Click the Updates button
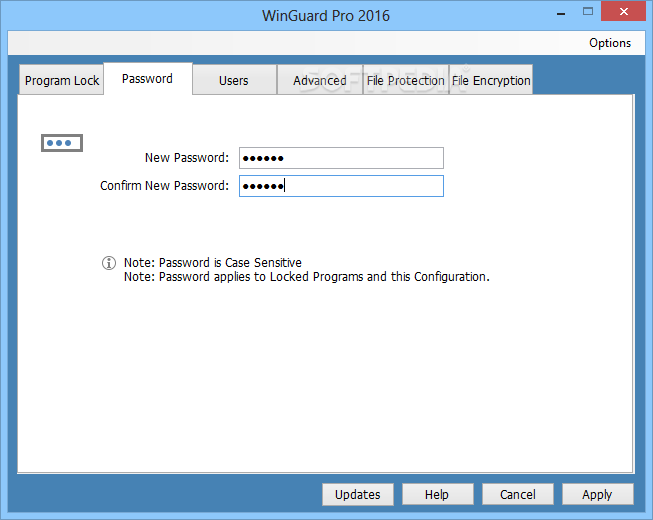Screen dimensions: 653x520 click(358, 494)
